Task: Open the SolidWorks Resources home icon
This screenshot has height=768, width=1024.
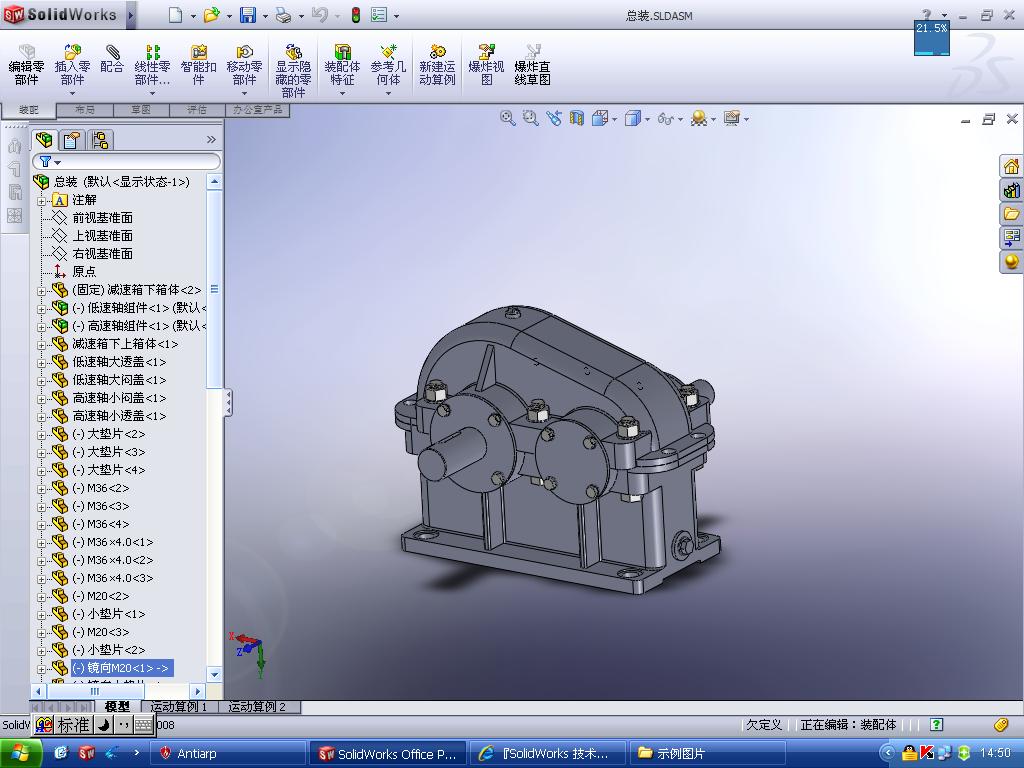Action: (x=1011, y=166)
